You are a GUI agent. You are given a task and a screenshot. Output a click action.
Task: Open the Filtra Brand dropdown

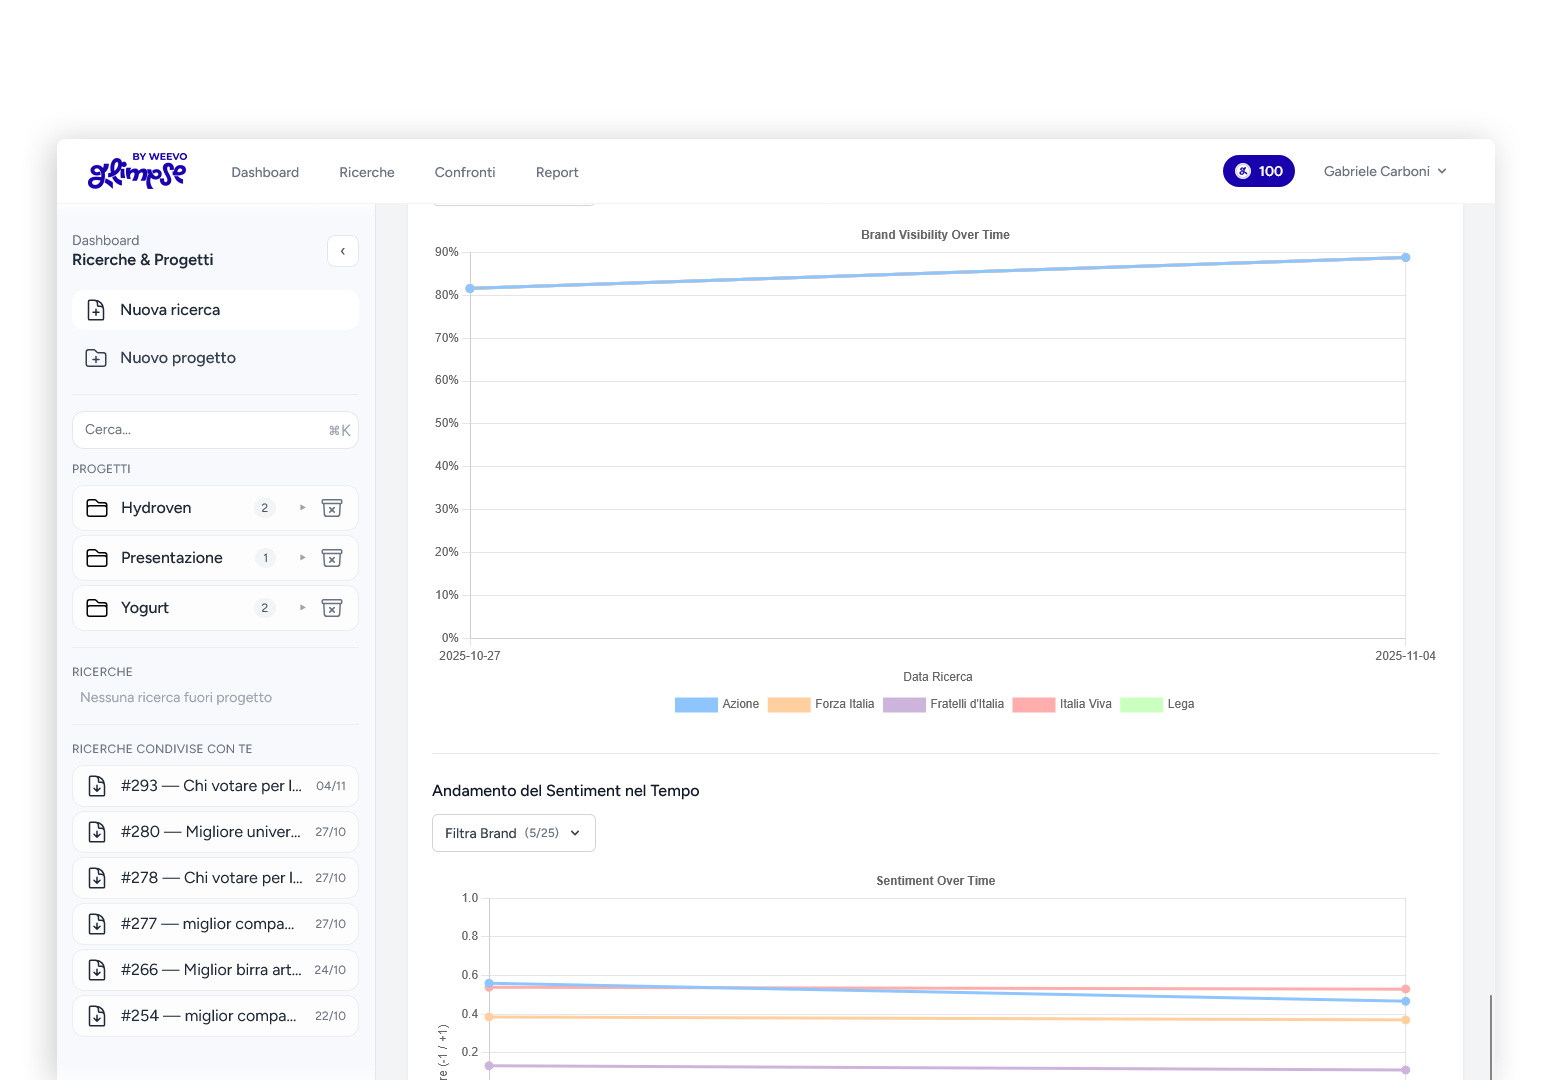coord(513,833)
